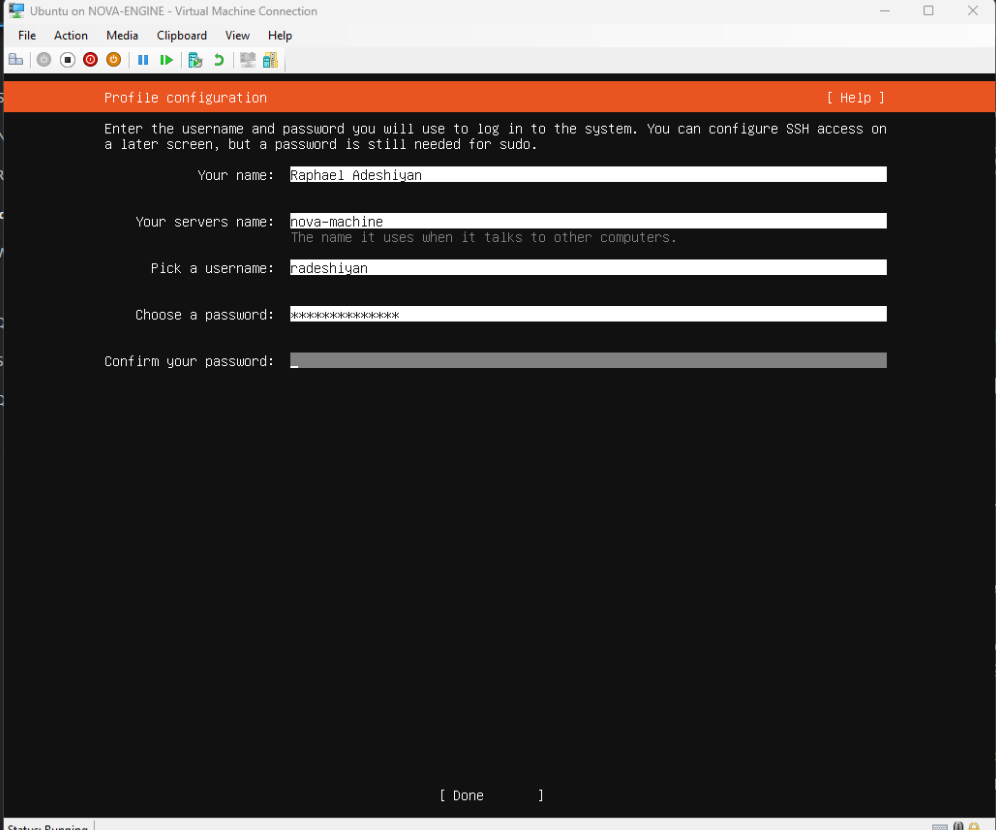
Task: Click the last toolbar icon after Enhanced Session
Action: [270, 60]
